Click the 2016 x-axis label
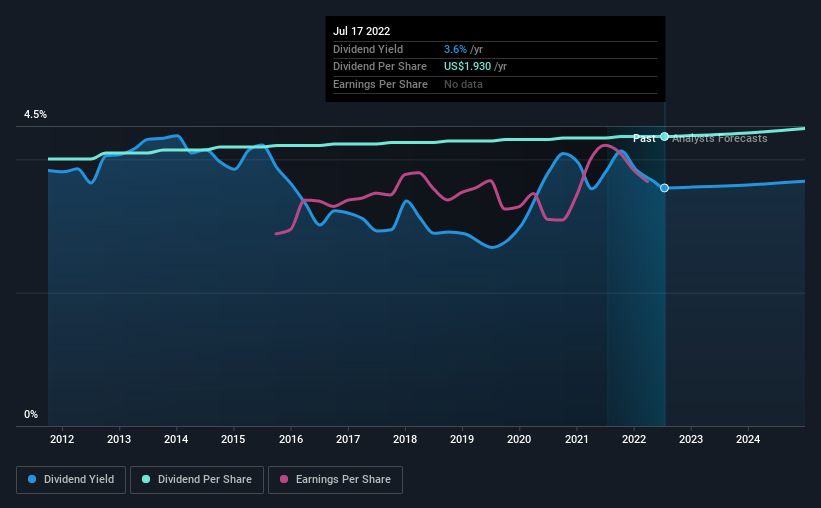 (291, 439)
